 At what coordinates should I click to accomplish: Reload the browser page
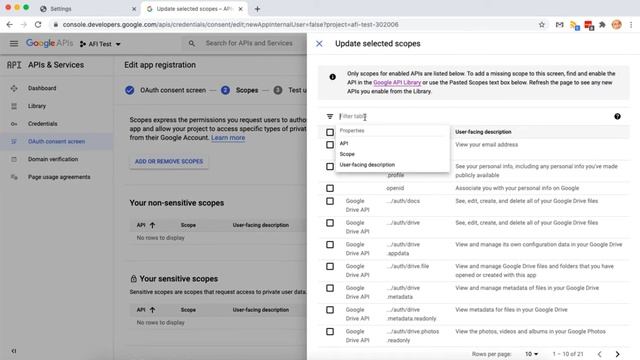point(38,24)
